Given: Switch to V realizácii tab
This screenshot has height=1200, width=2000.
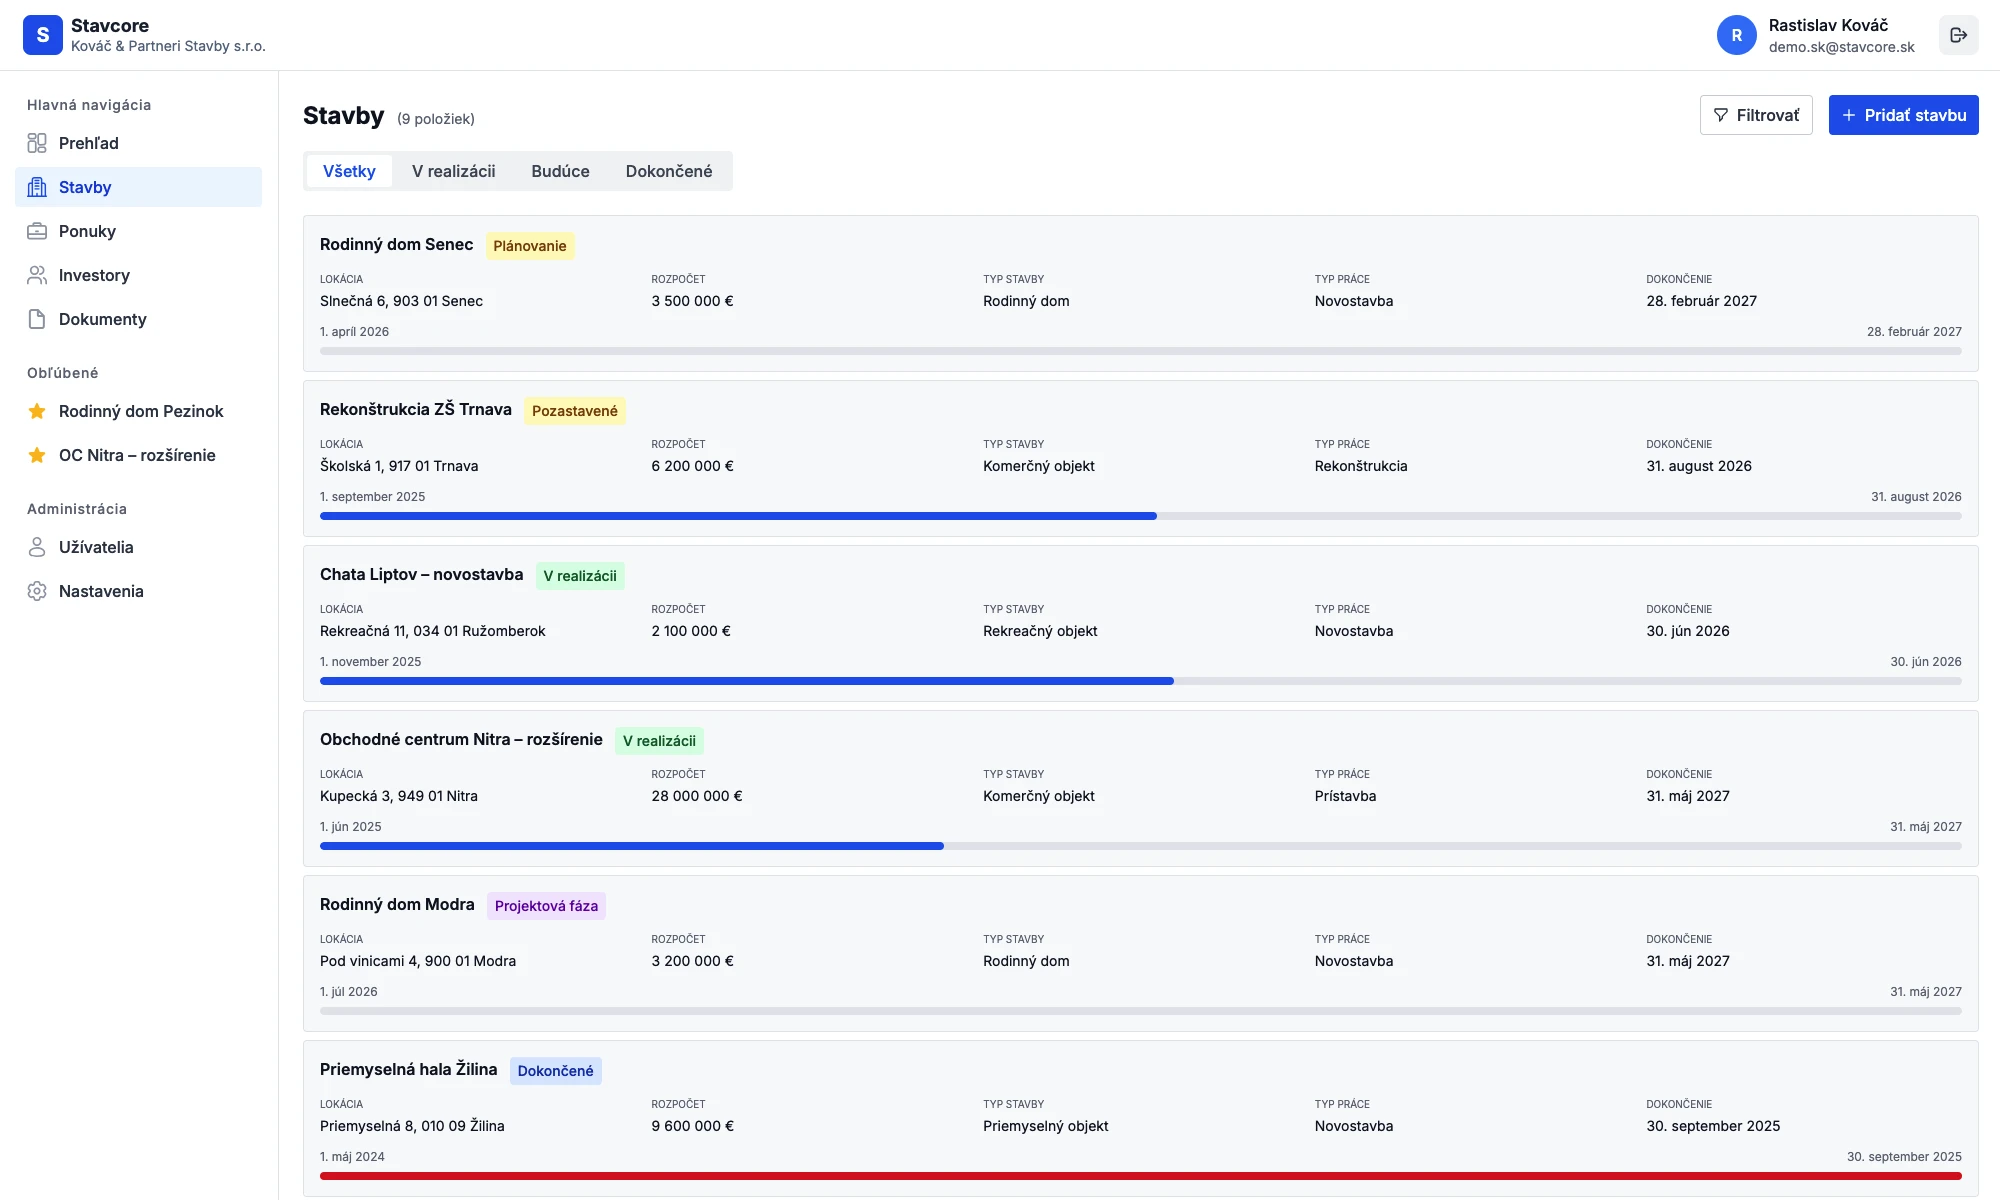Looking at the screenshot, I should point(453,171).
